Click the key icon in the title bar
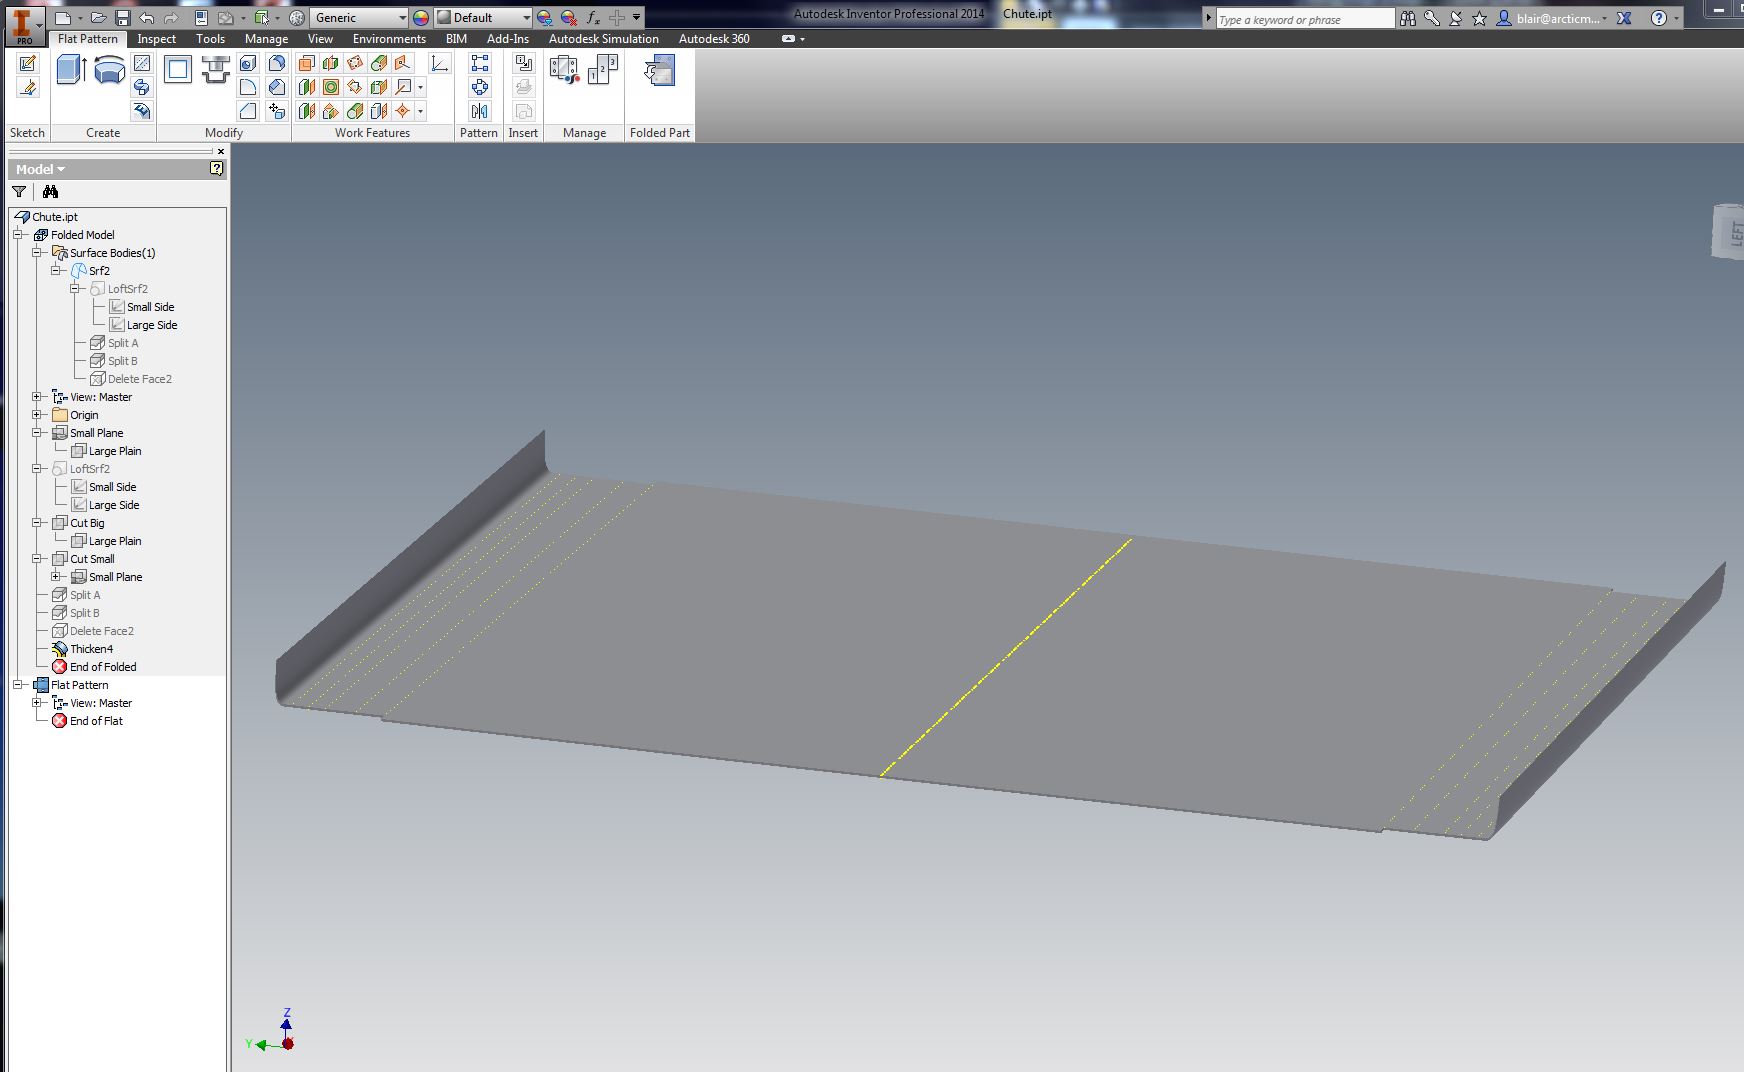This screenshot has width=1744, height=1072. 1432,18
